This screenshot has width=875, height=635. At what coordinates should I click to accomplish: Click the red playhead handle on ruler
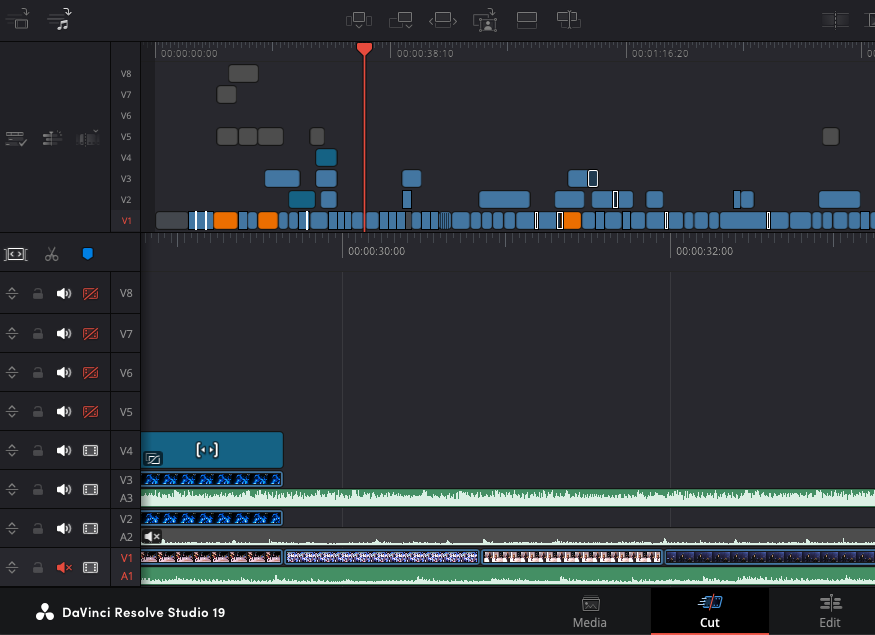point(364,49)
